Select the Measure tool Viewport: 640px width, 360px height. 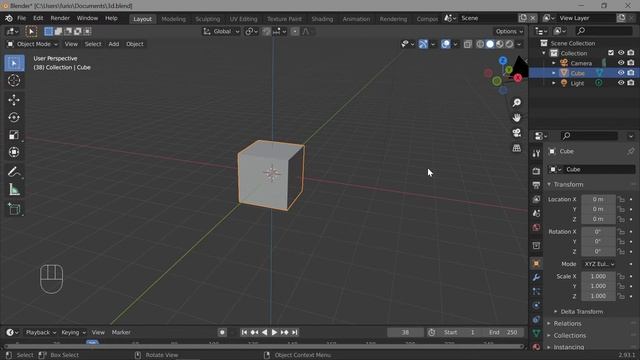14,190
